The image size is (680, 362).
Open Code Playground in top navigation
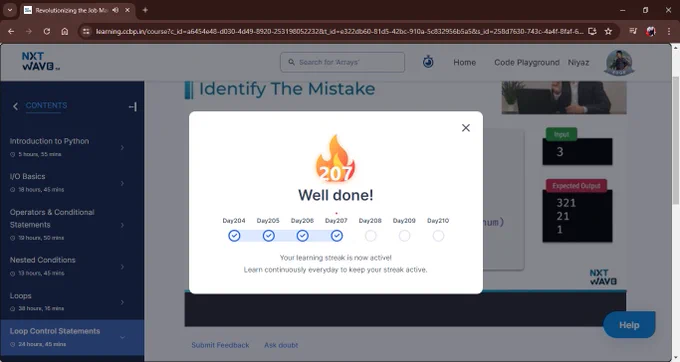pos(527,62)
